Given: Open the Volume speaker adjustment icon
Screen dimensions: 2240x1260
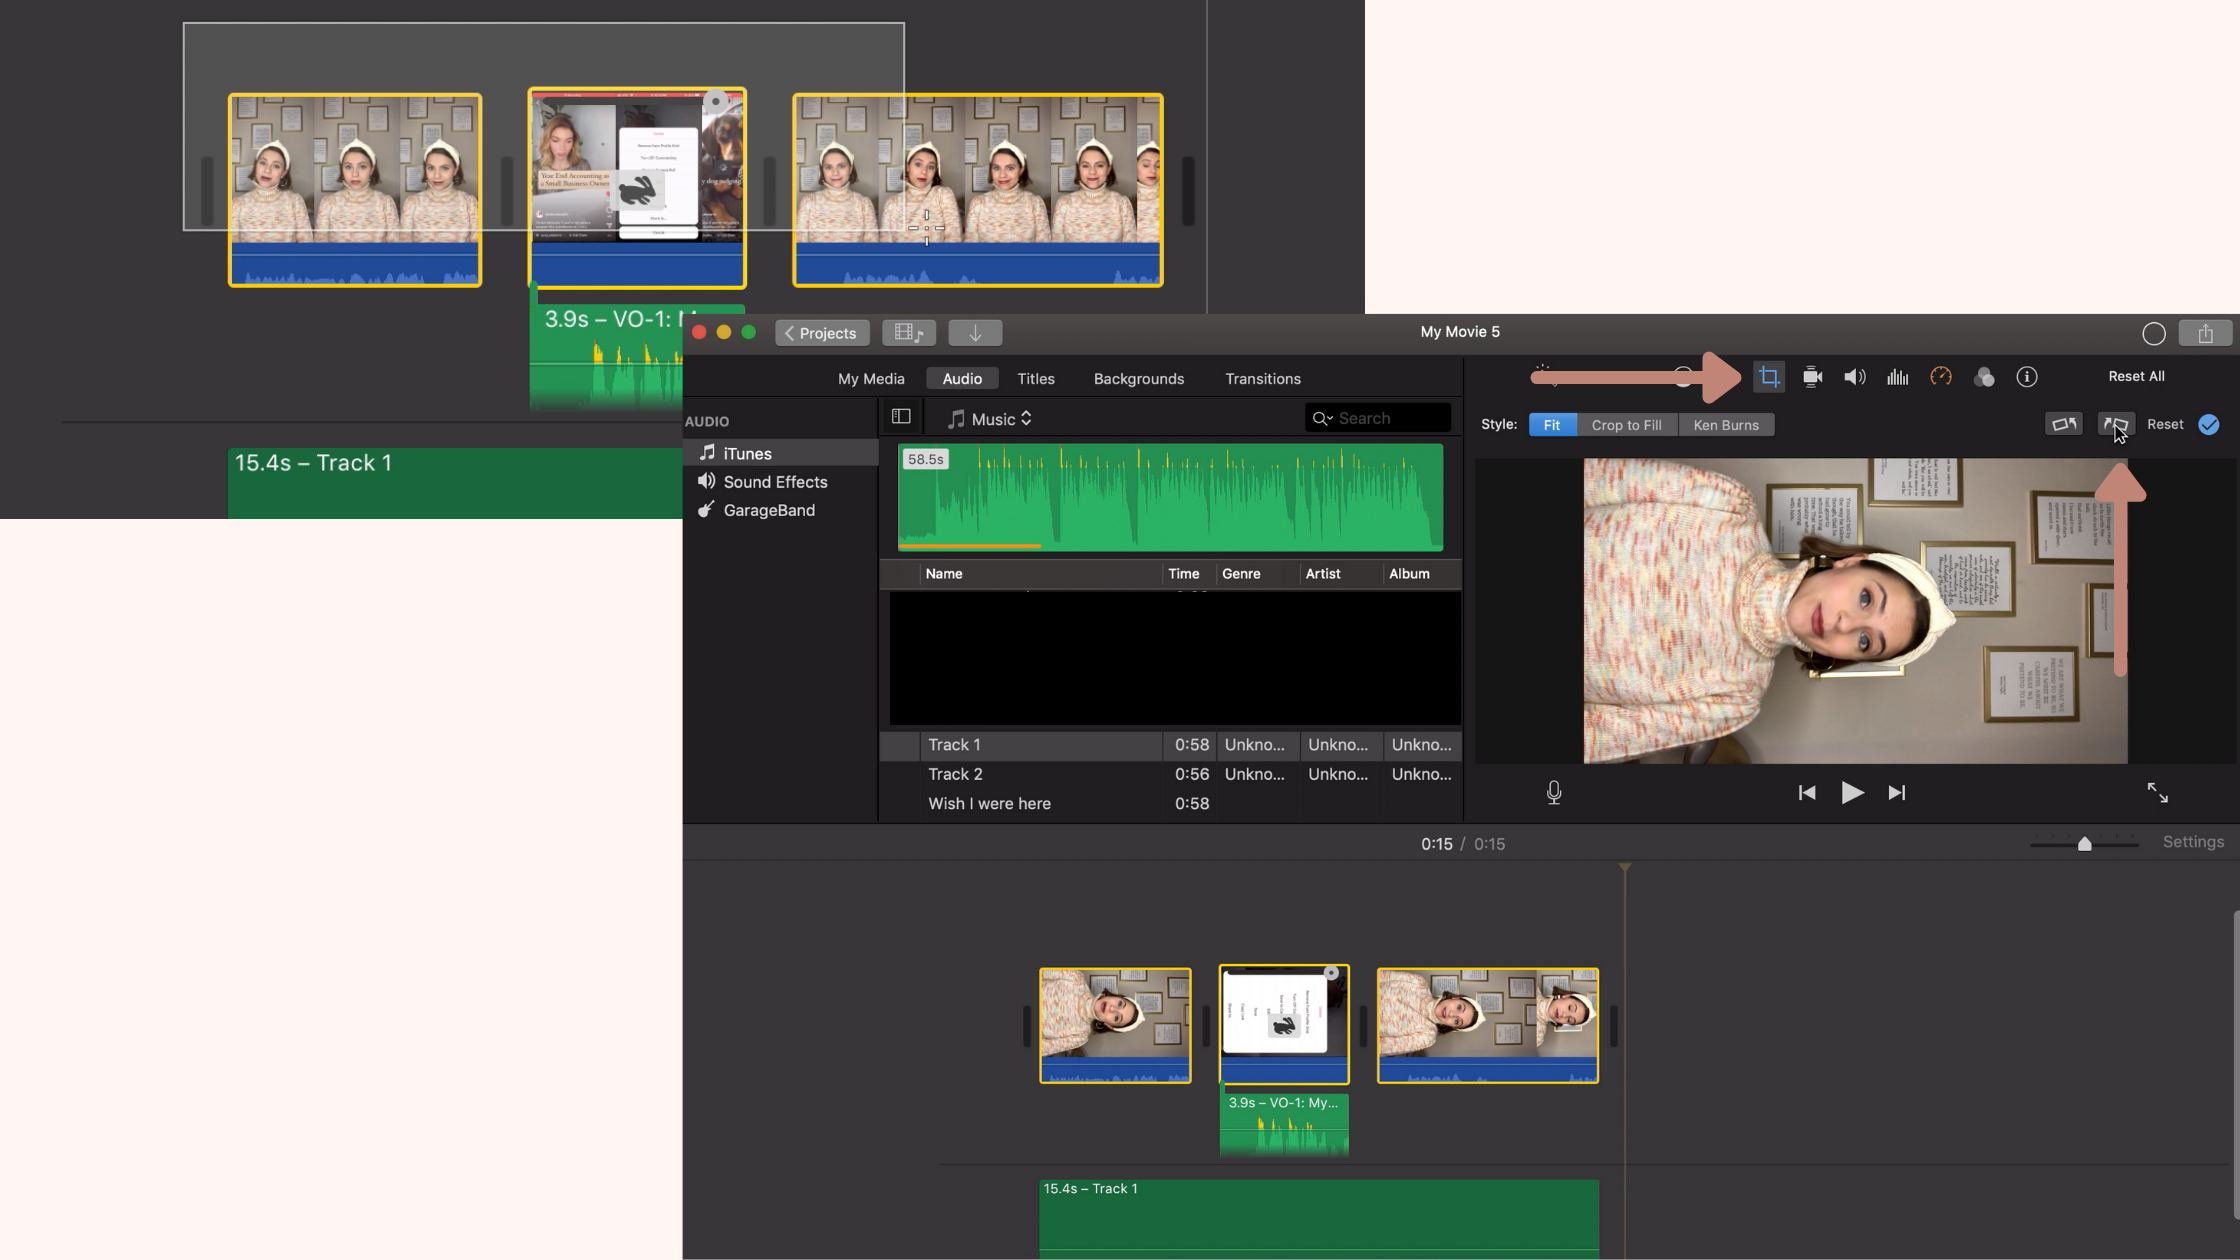Looking at the screenshot, I should point(1855,377).
